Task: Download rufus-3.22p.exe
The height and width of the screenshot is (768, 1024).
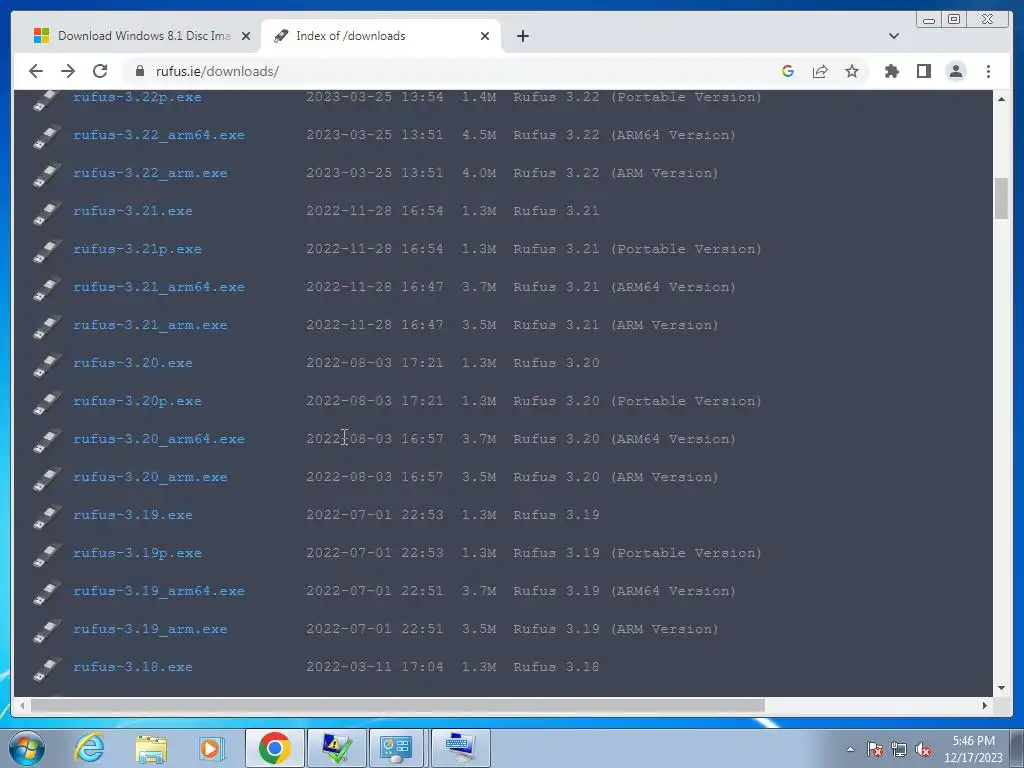Action: (x=137, y=97)
